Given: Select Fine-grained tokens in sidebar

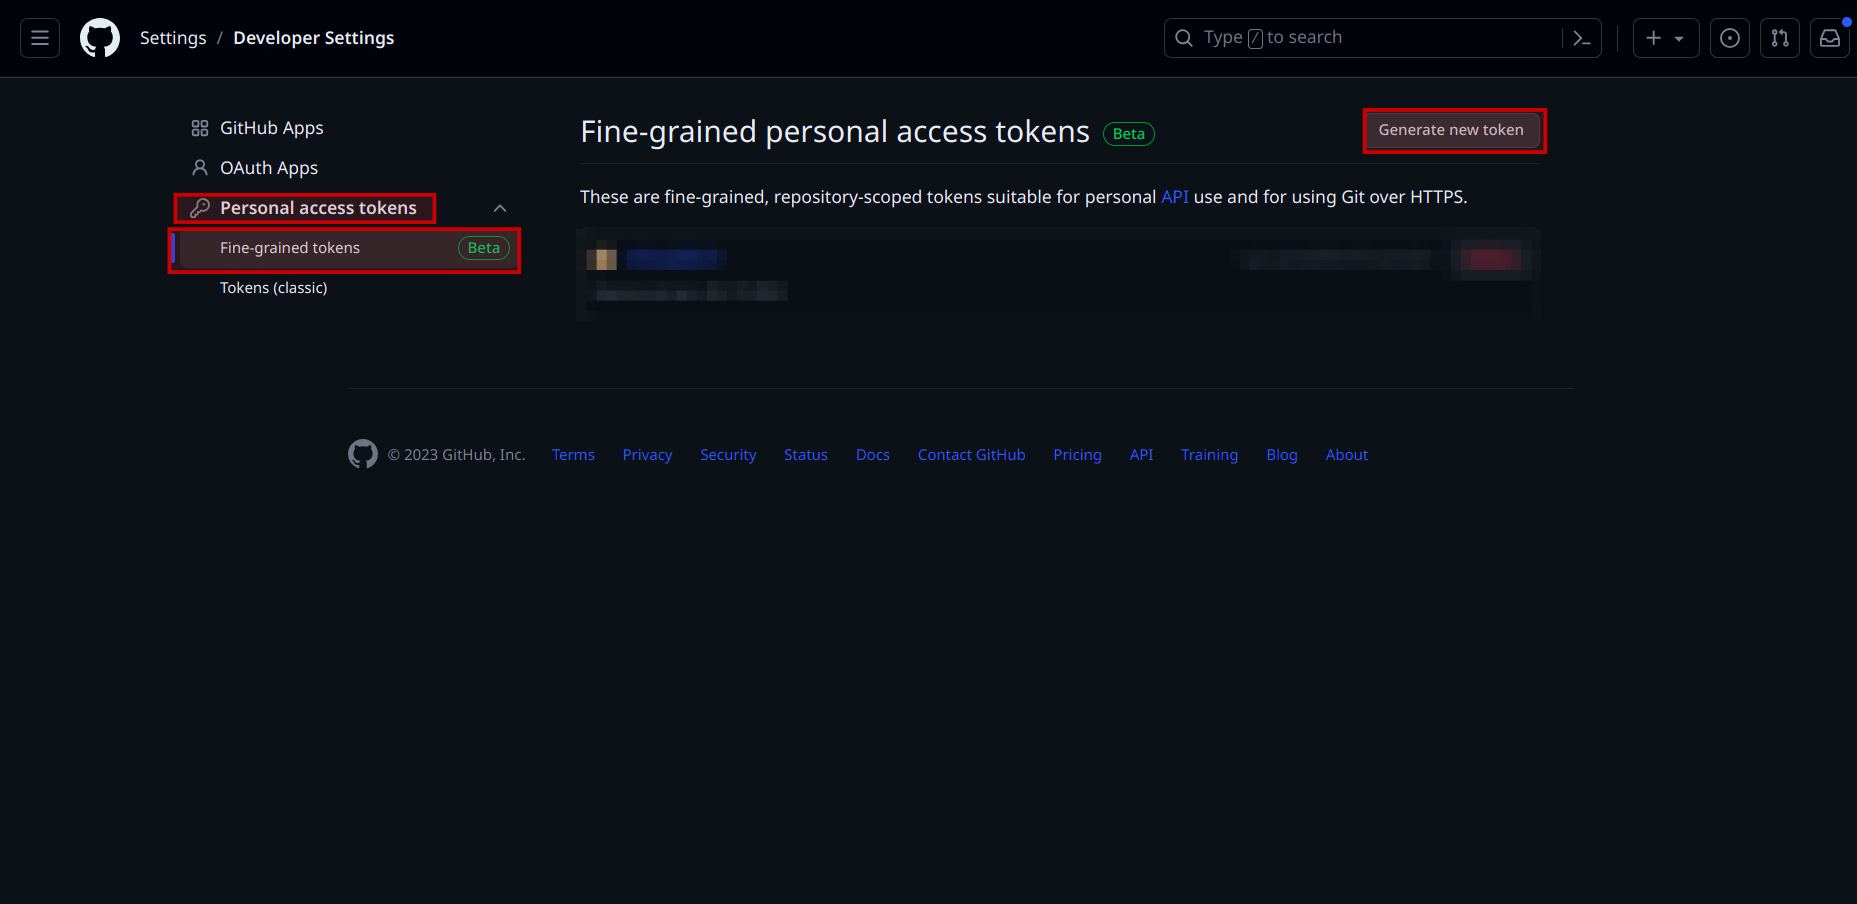Looking at the screenshot, I should click(x=290, y=248).
